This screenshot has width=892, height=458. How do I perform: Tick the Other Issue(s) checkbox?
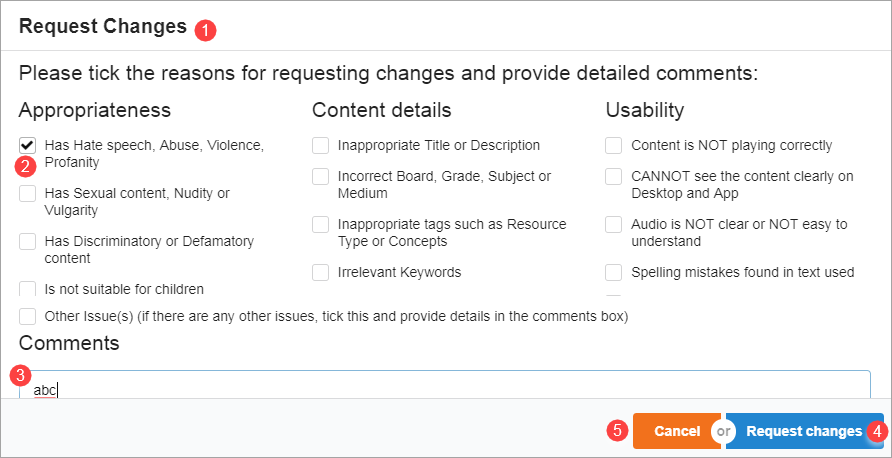pos(28,316)
